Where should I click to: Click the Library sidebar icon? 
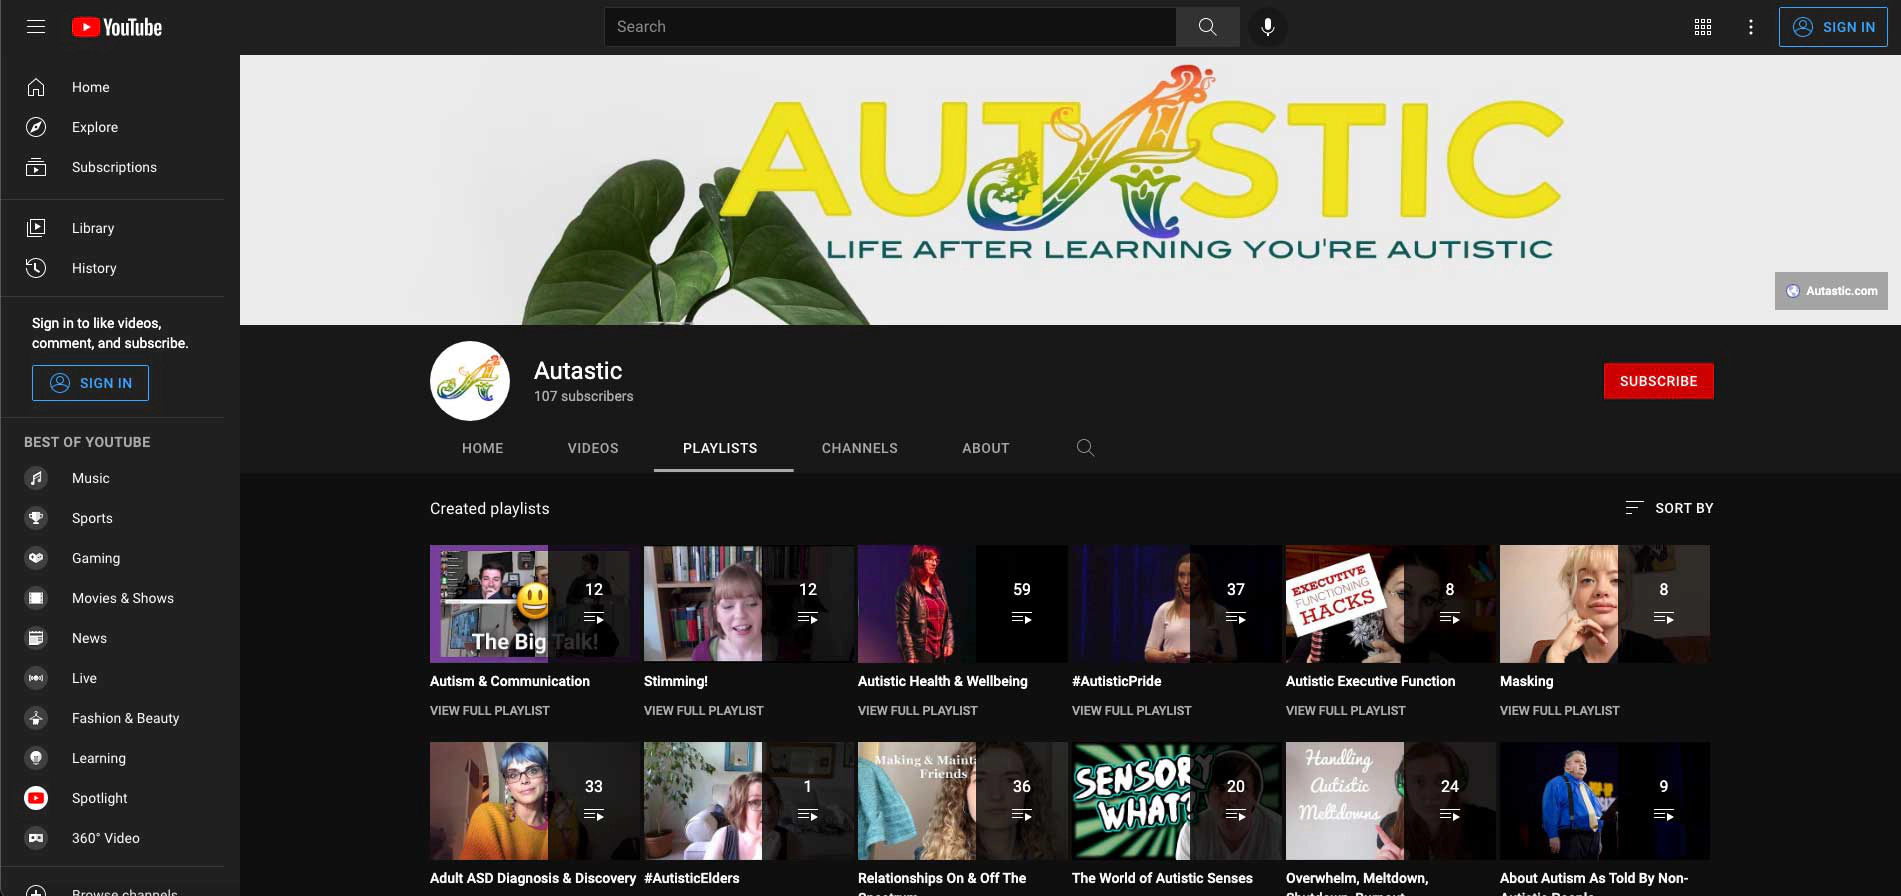(36, 228)
